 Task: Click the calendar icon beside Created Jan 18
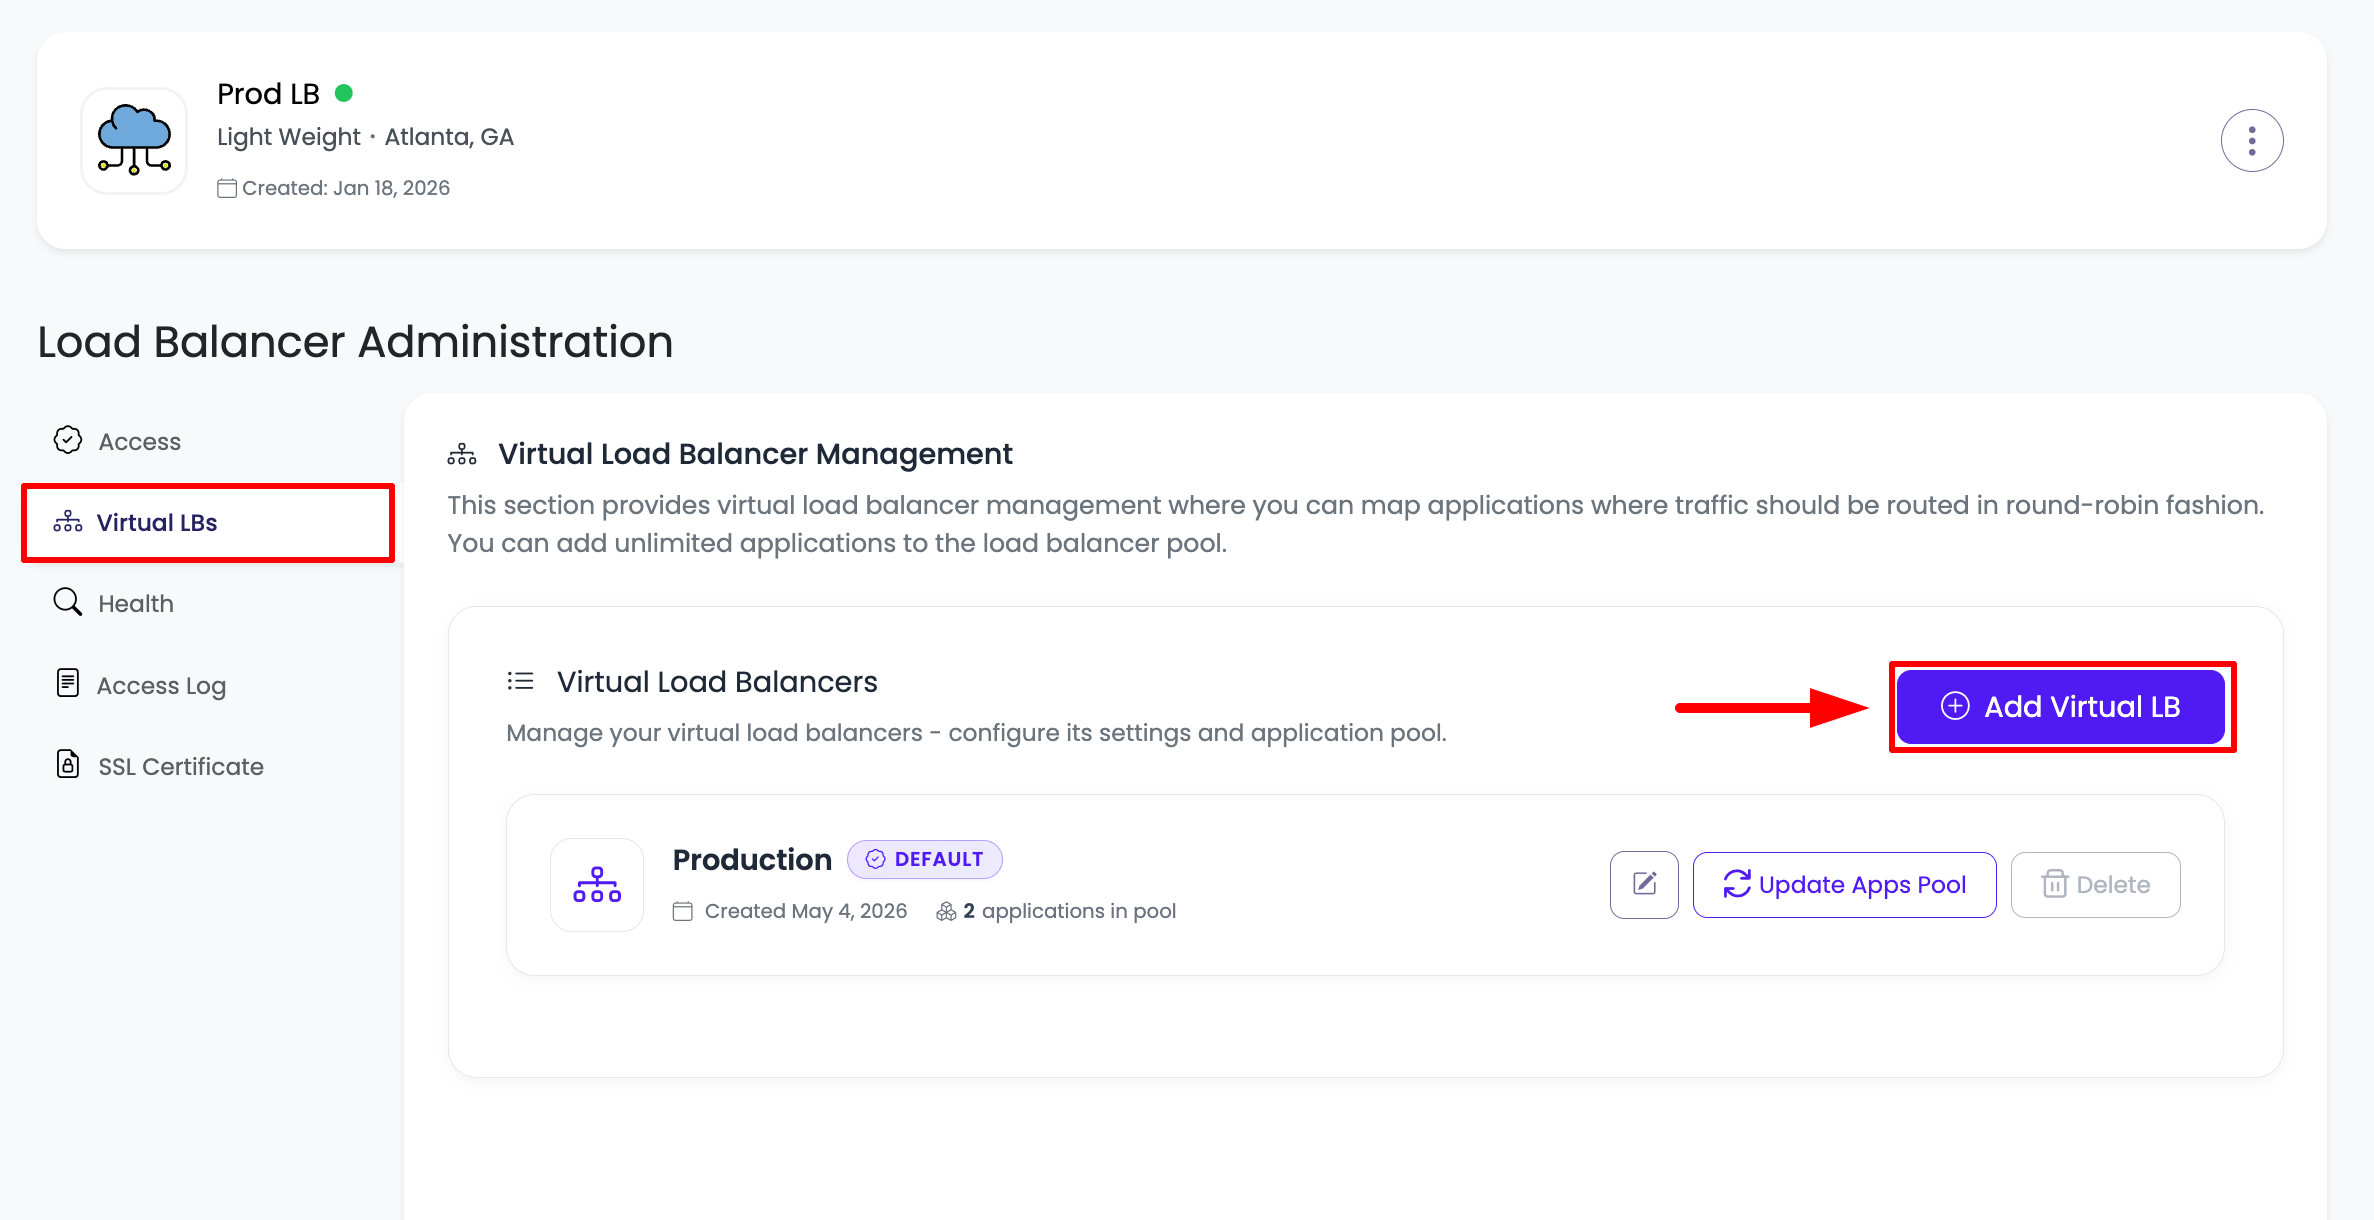227,188
